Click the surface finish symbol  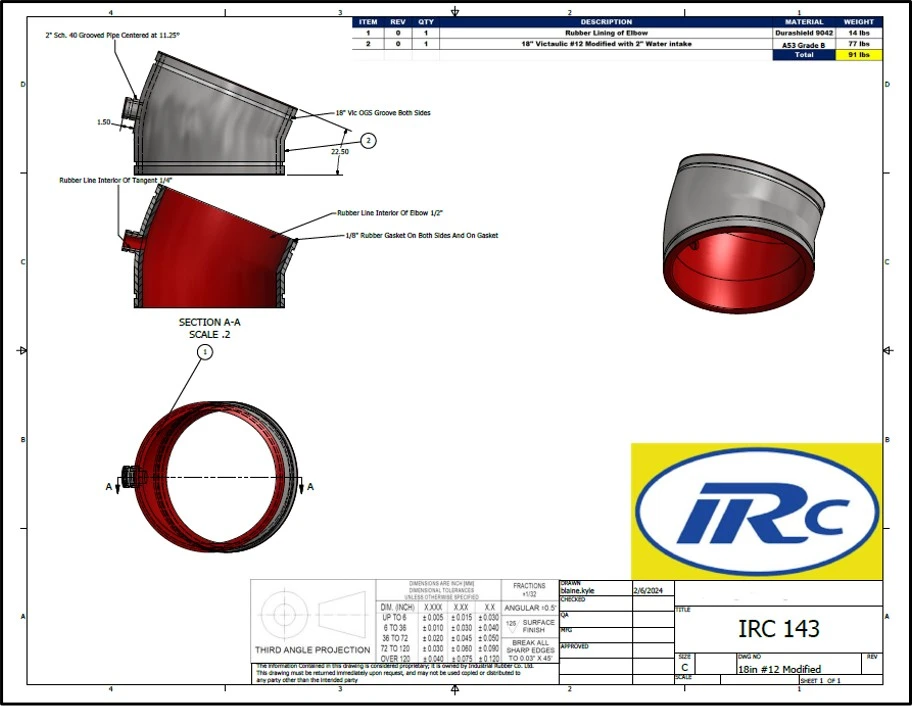[x=514, y=624]
